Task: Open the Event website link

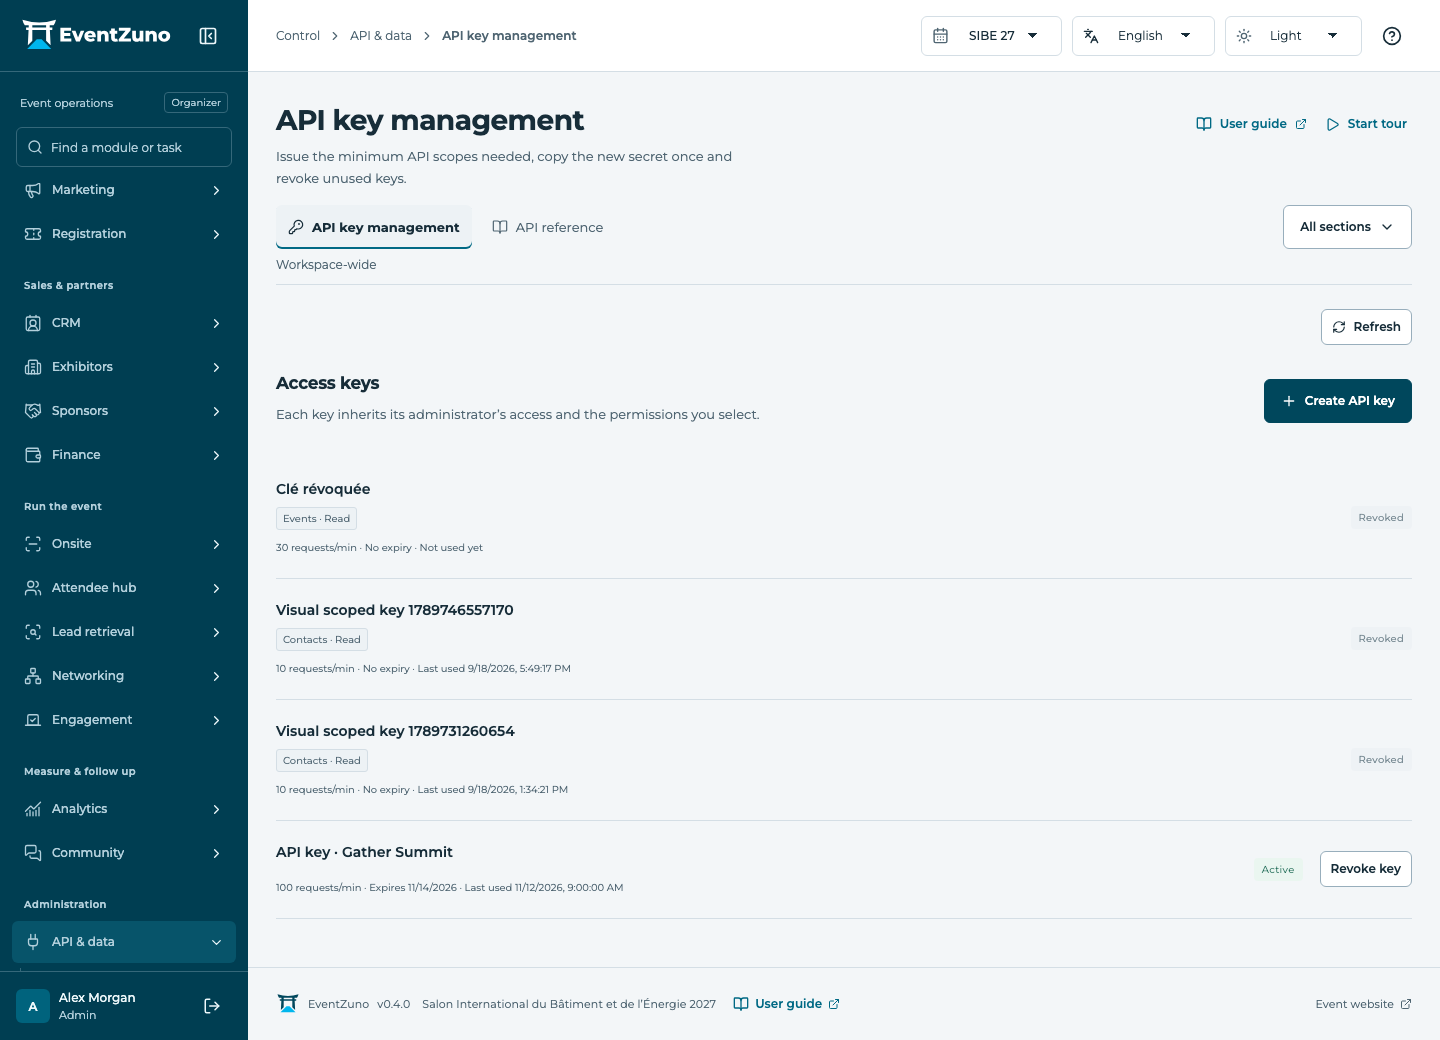Action: (x=1363, y=1004)
